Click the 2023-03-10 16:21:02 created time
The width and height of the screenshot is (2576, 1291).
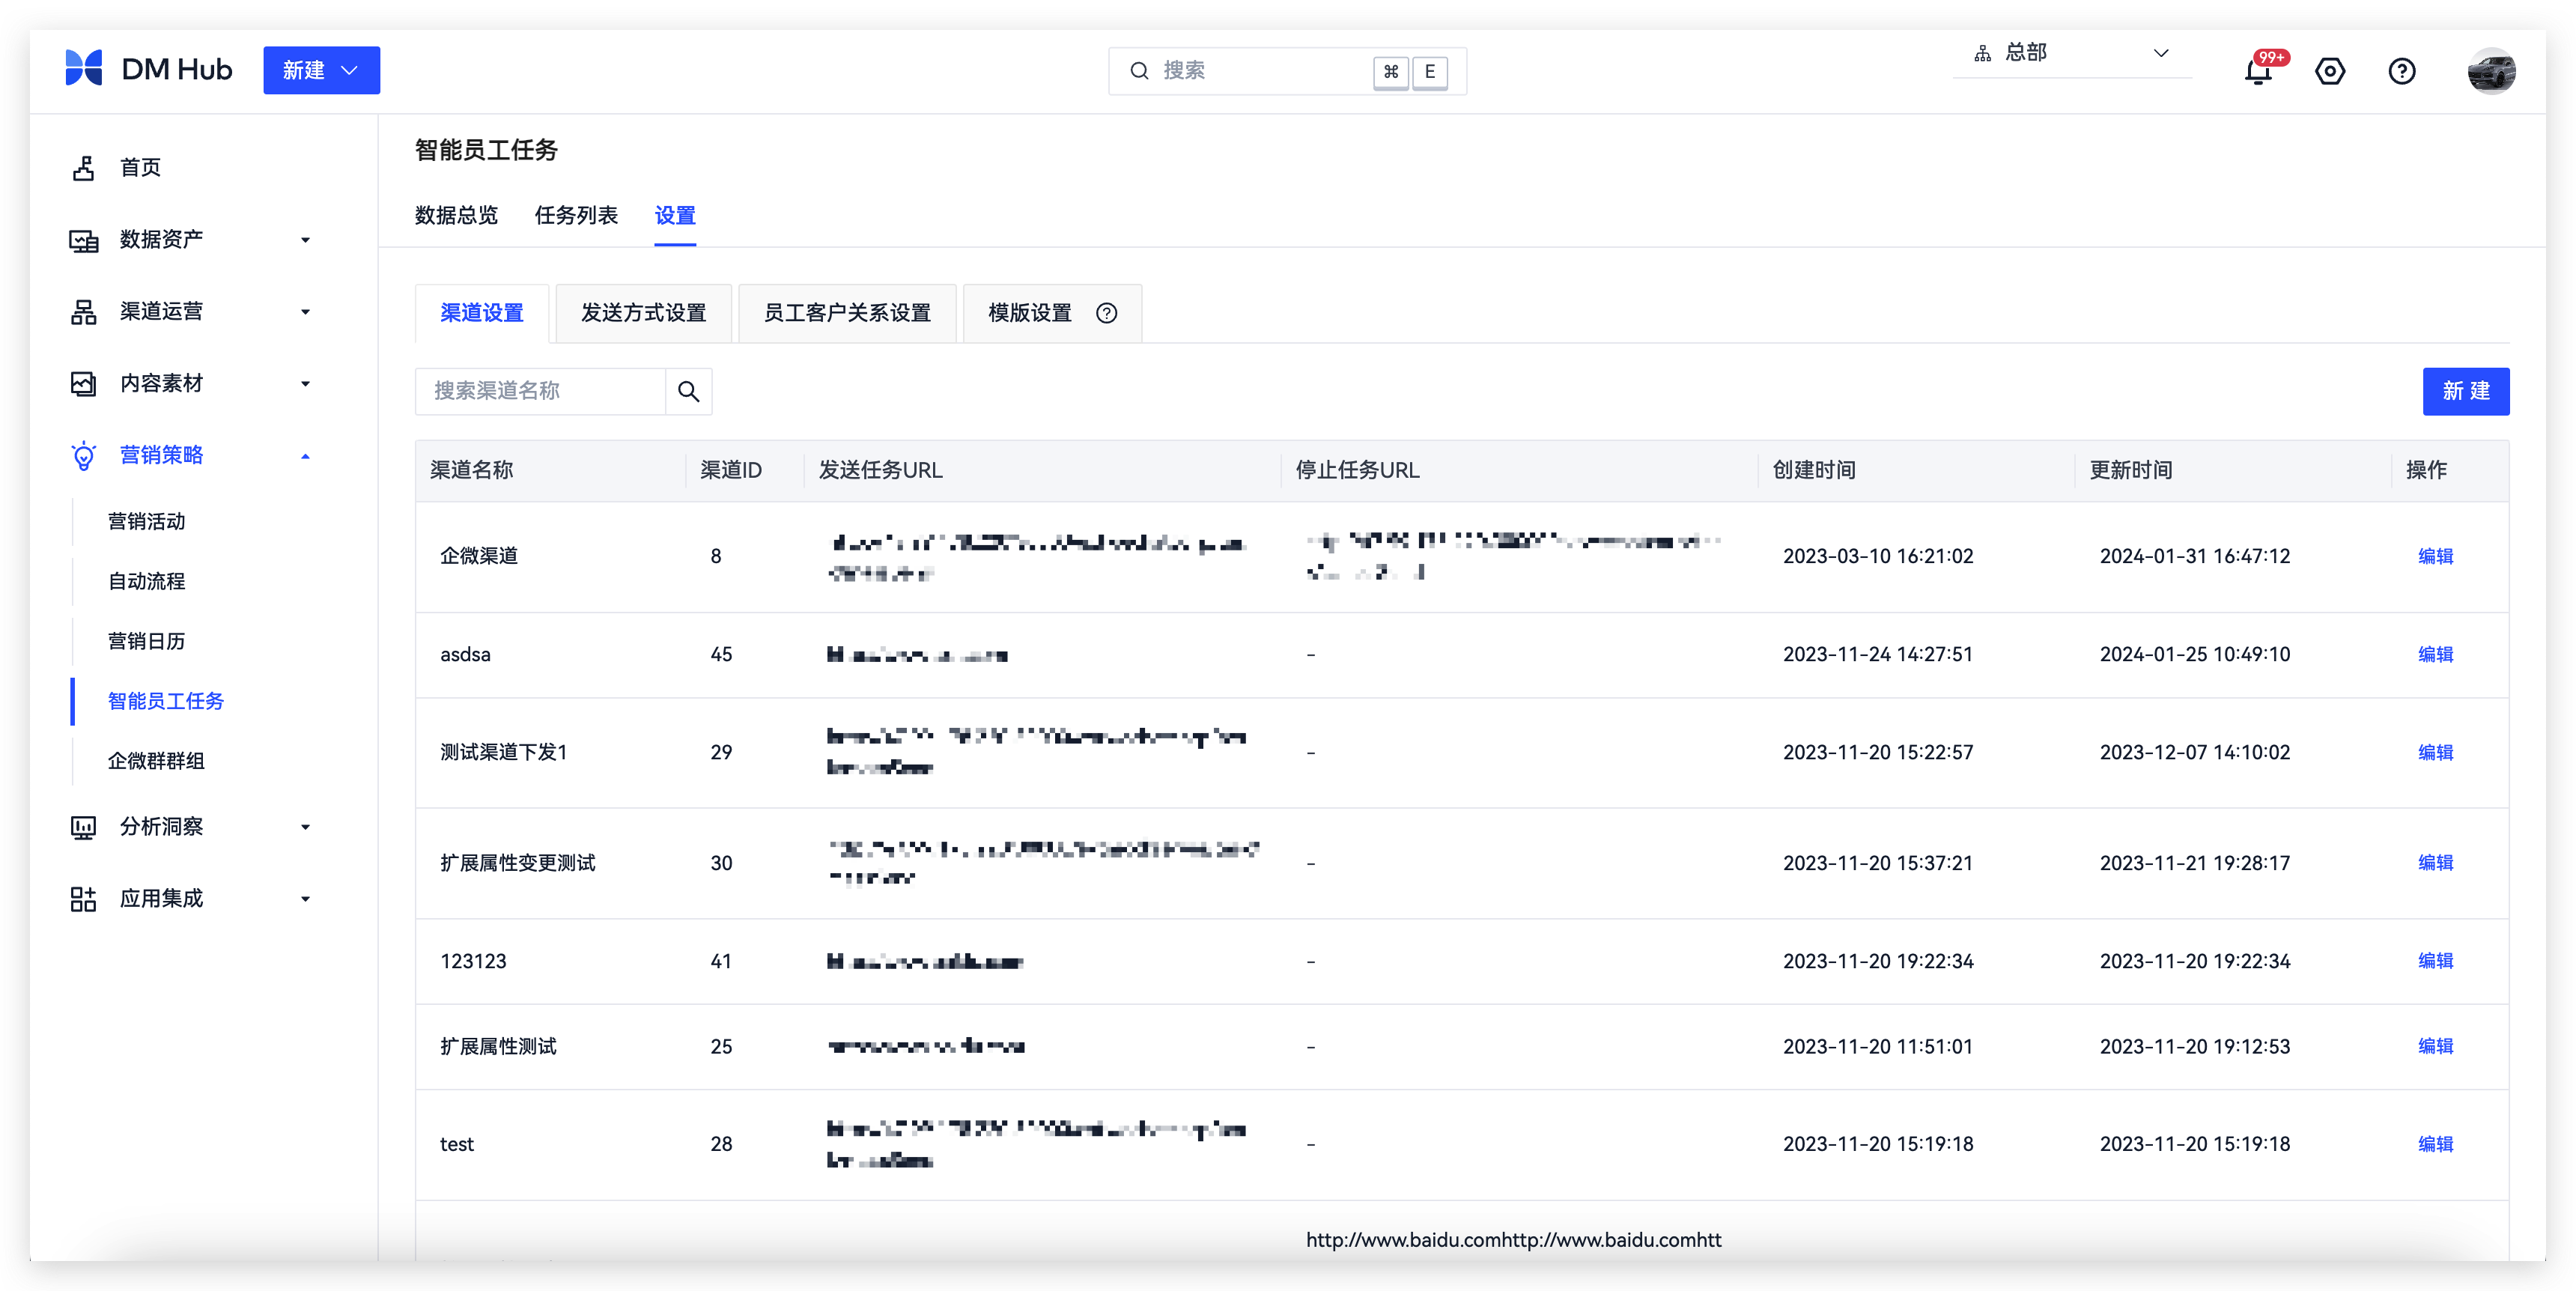point(1877,556)
